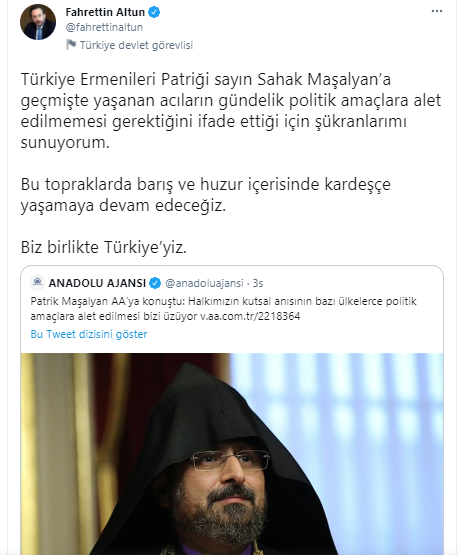Click Bu Tweet dizisini göster
This screenshot has width=459, height=555.
(x=89, y=334)
